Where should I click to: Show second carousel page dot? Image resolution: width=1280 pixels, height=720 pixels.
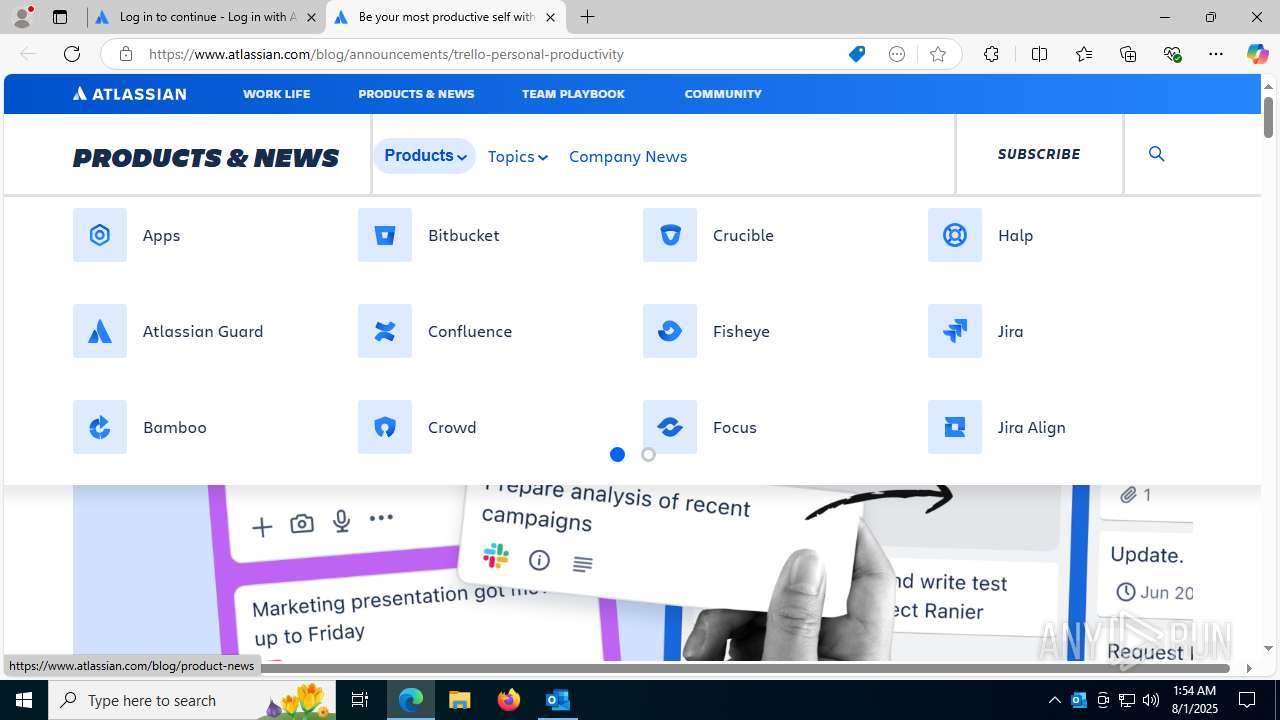(x=648, y=455)
